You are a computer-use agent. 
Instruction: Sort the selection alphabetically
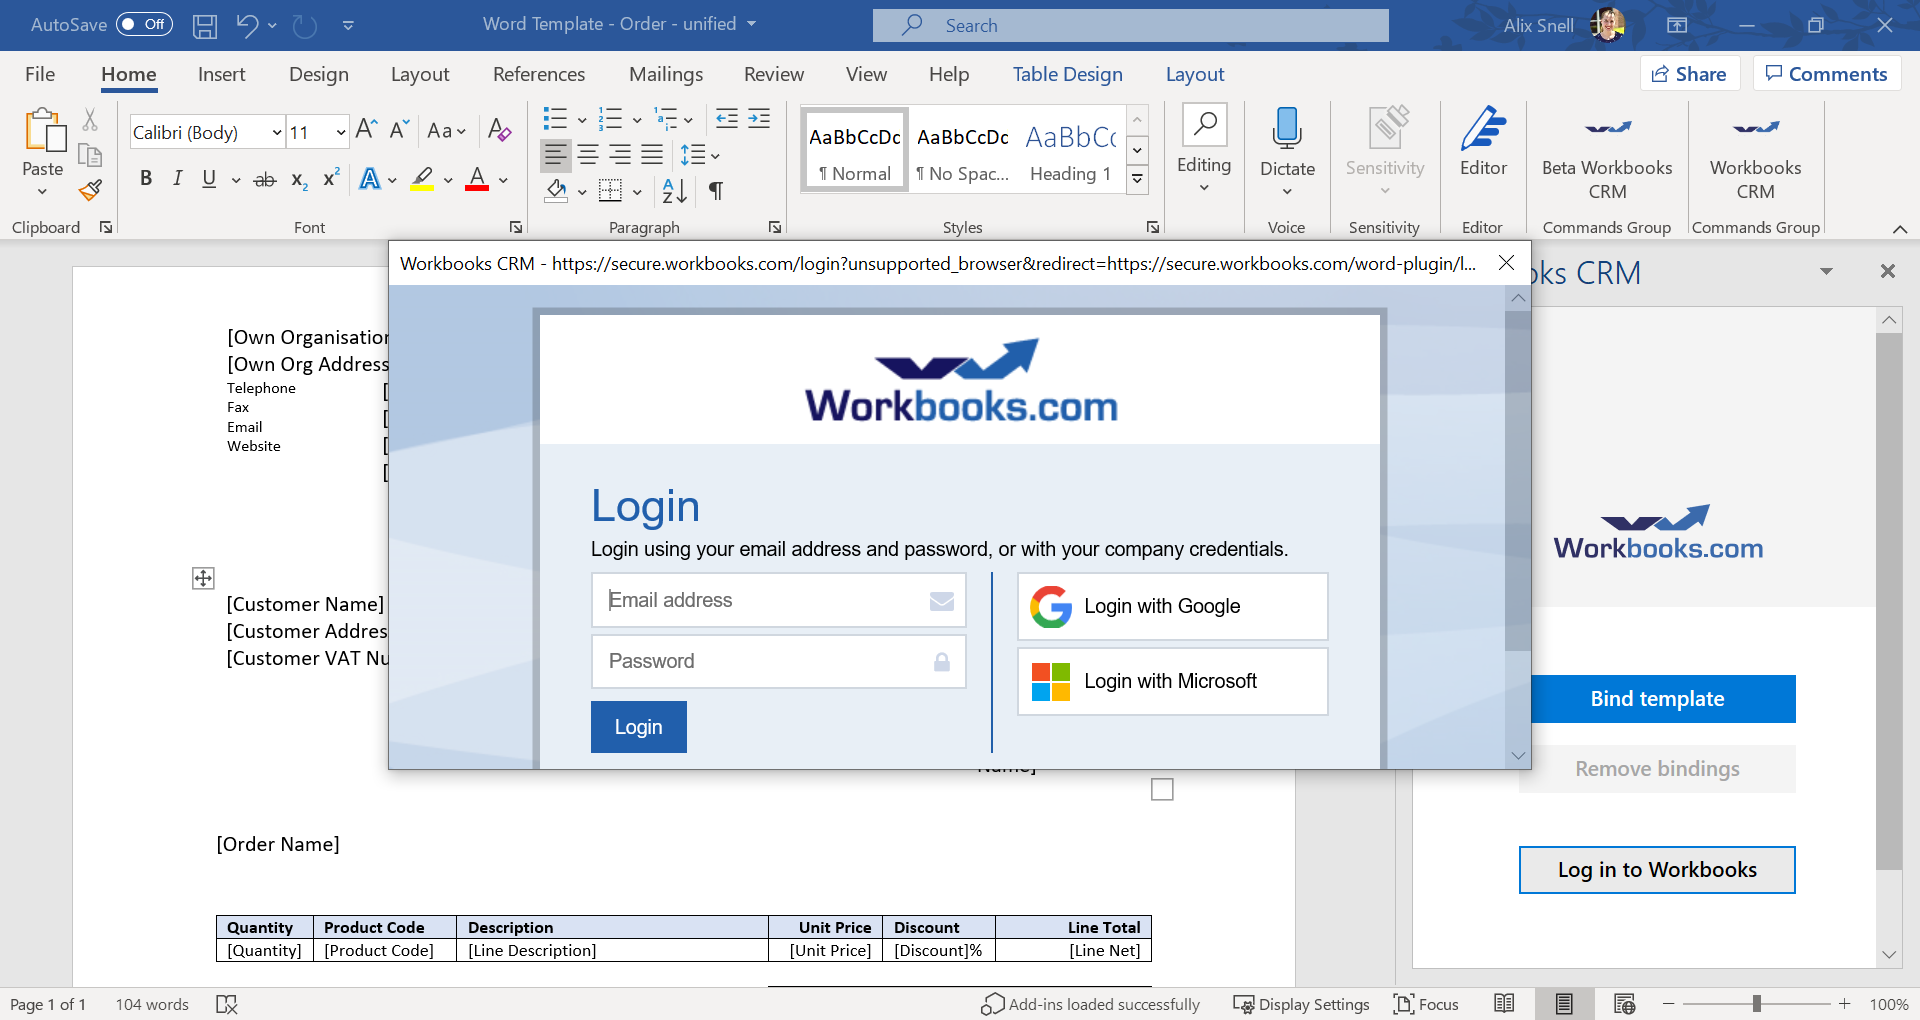(675, 190)
